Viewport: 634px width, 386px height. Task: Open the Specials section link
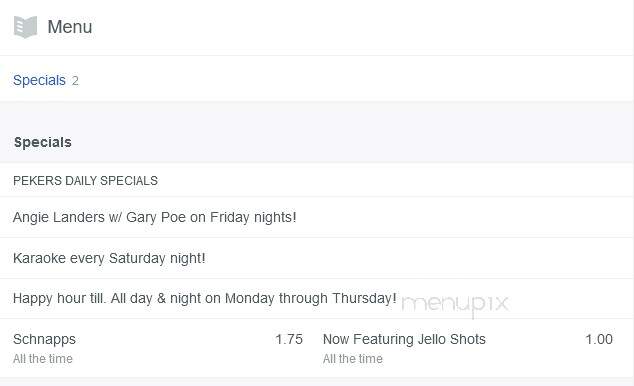[39, 80]
